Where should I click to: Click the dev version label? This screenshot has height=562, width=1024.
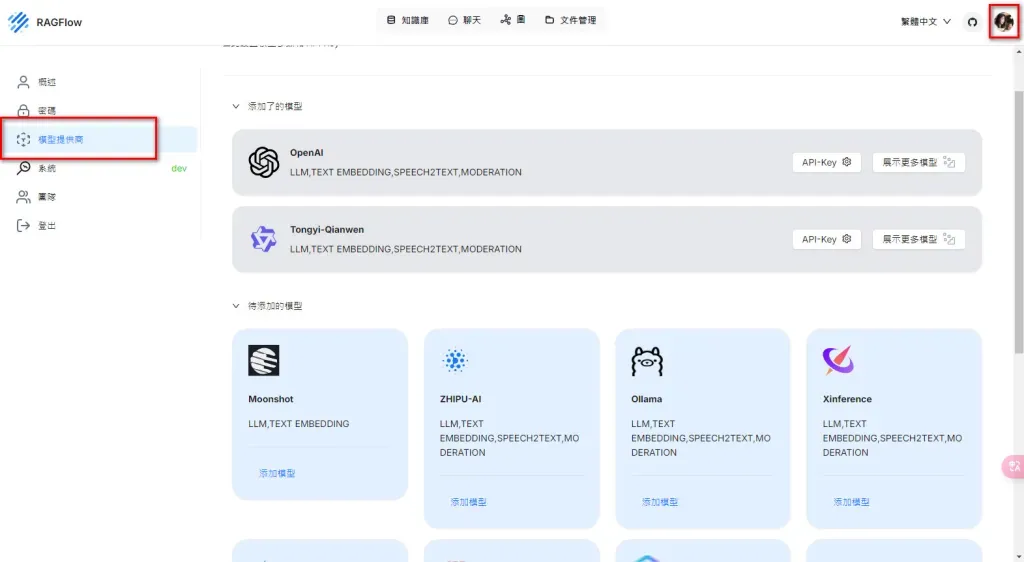click(x=179, y=168)
